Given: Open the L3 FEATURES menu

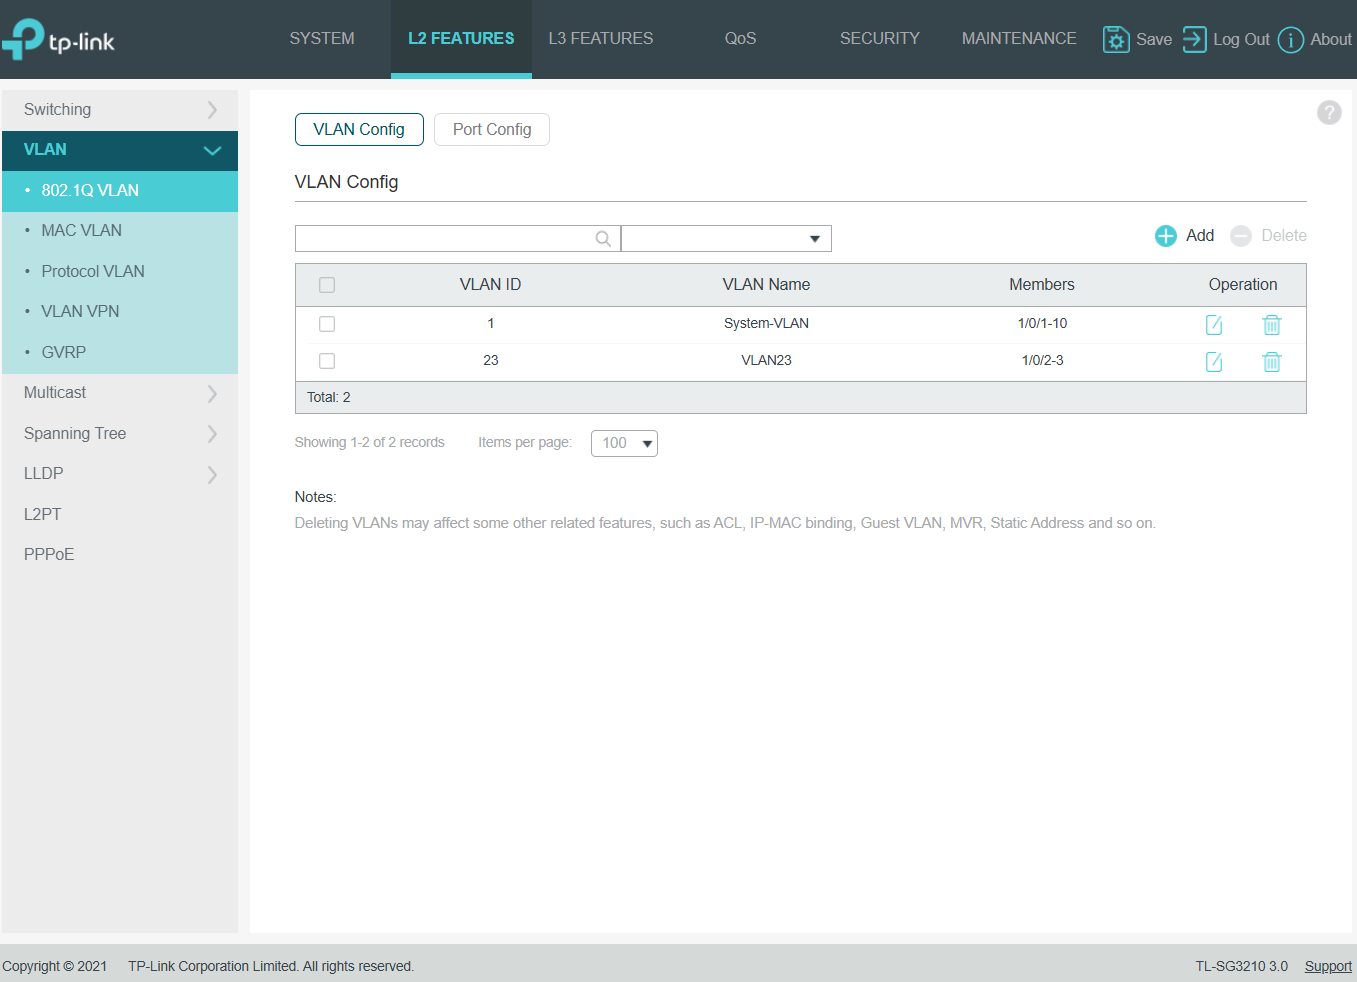Looking at the screenshot, I should [600, 39].
